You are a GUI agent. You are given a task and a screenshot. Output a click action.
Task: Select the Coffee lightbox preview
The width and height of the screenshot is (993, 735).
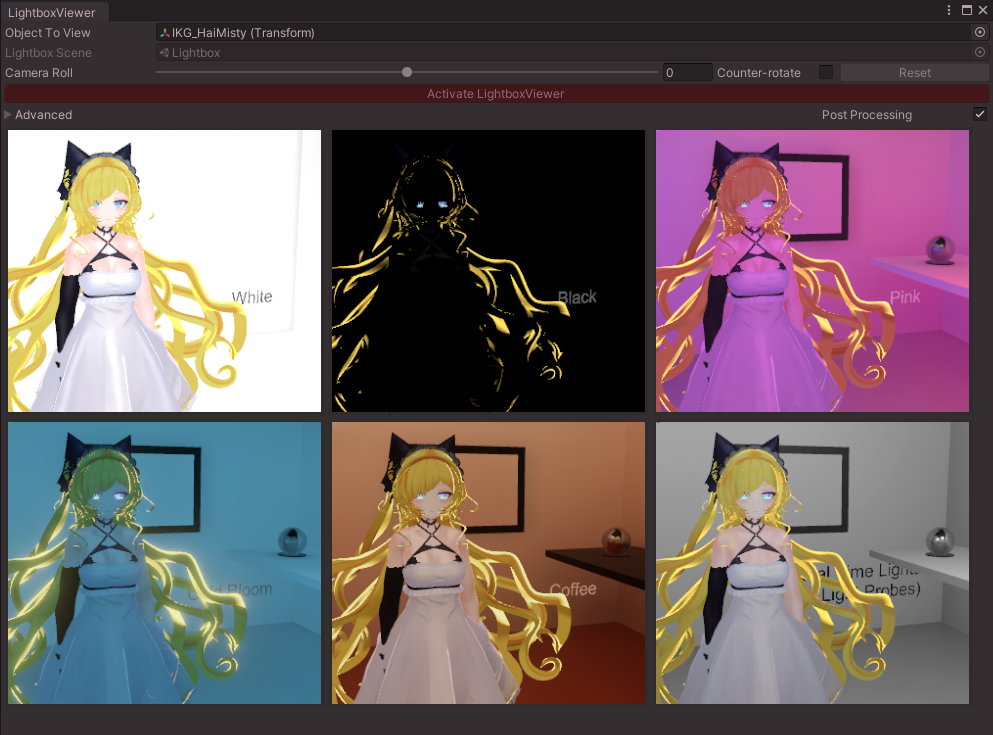click(488, 562)
